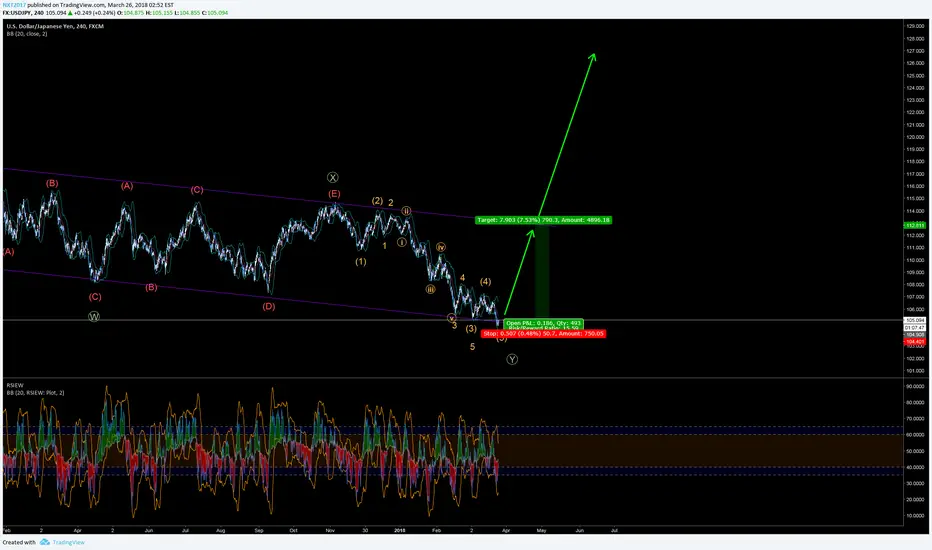
Task: Click the Nov label on time axis
Action: [x=330, y=530]
